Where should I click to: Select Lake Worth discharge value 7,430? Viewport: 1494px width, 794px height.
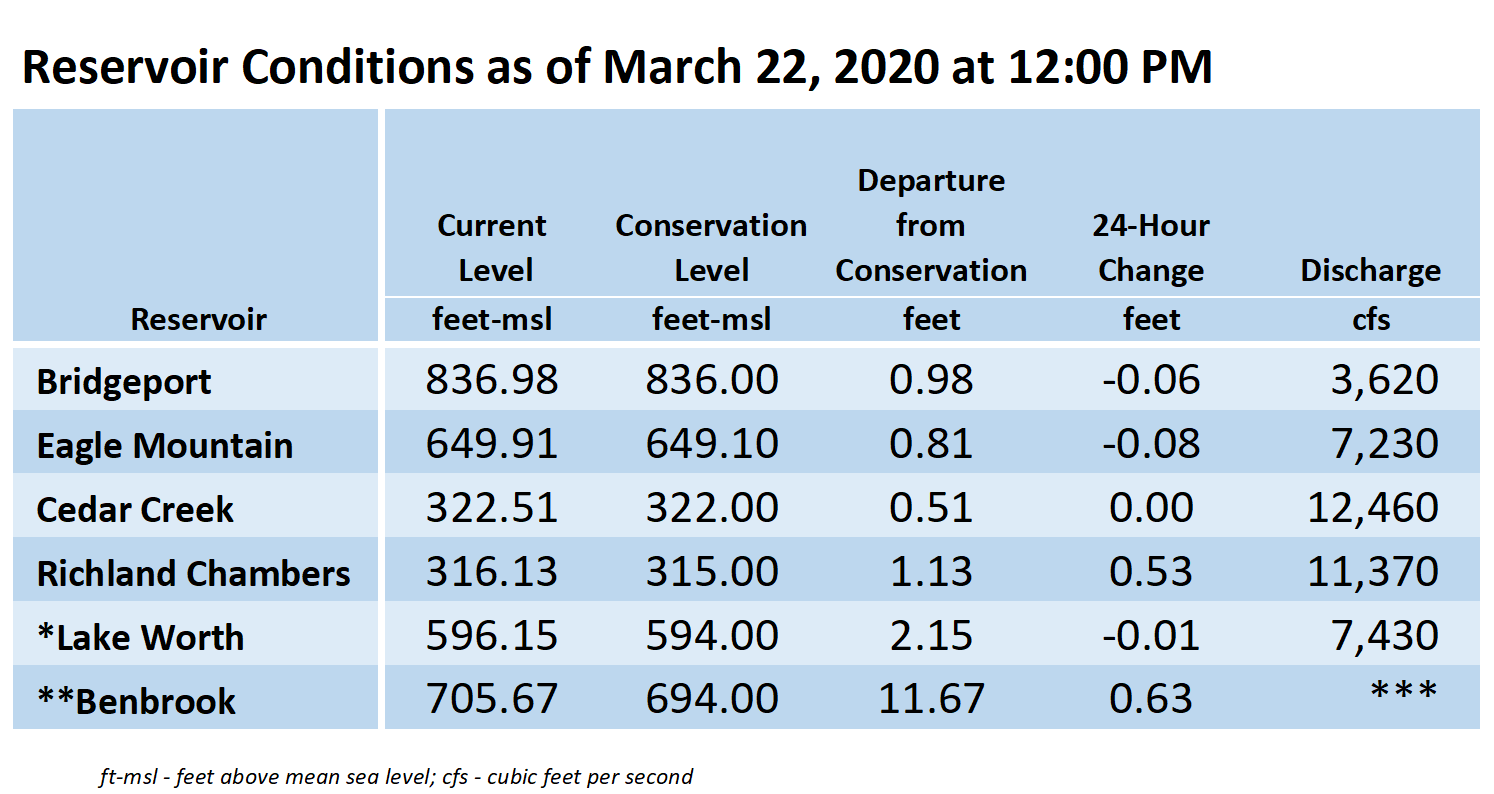pos(1384,636)
